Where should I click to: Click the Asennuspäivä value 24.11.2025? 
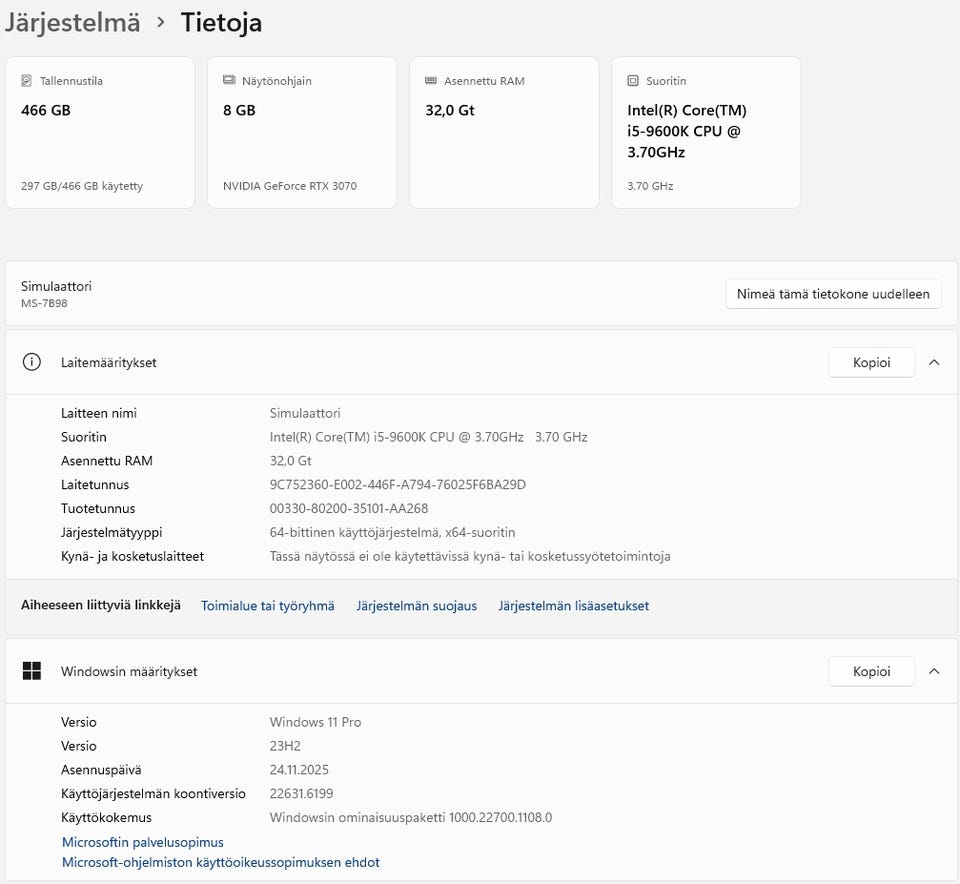pyautogui.click(x=299, y=770)
